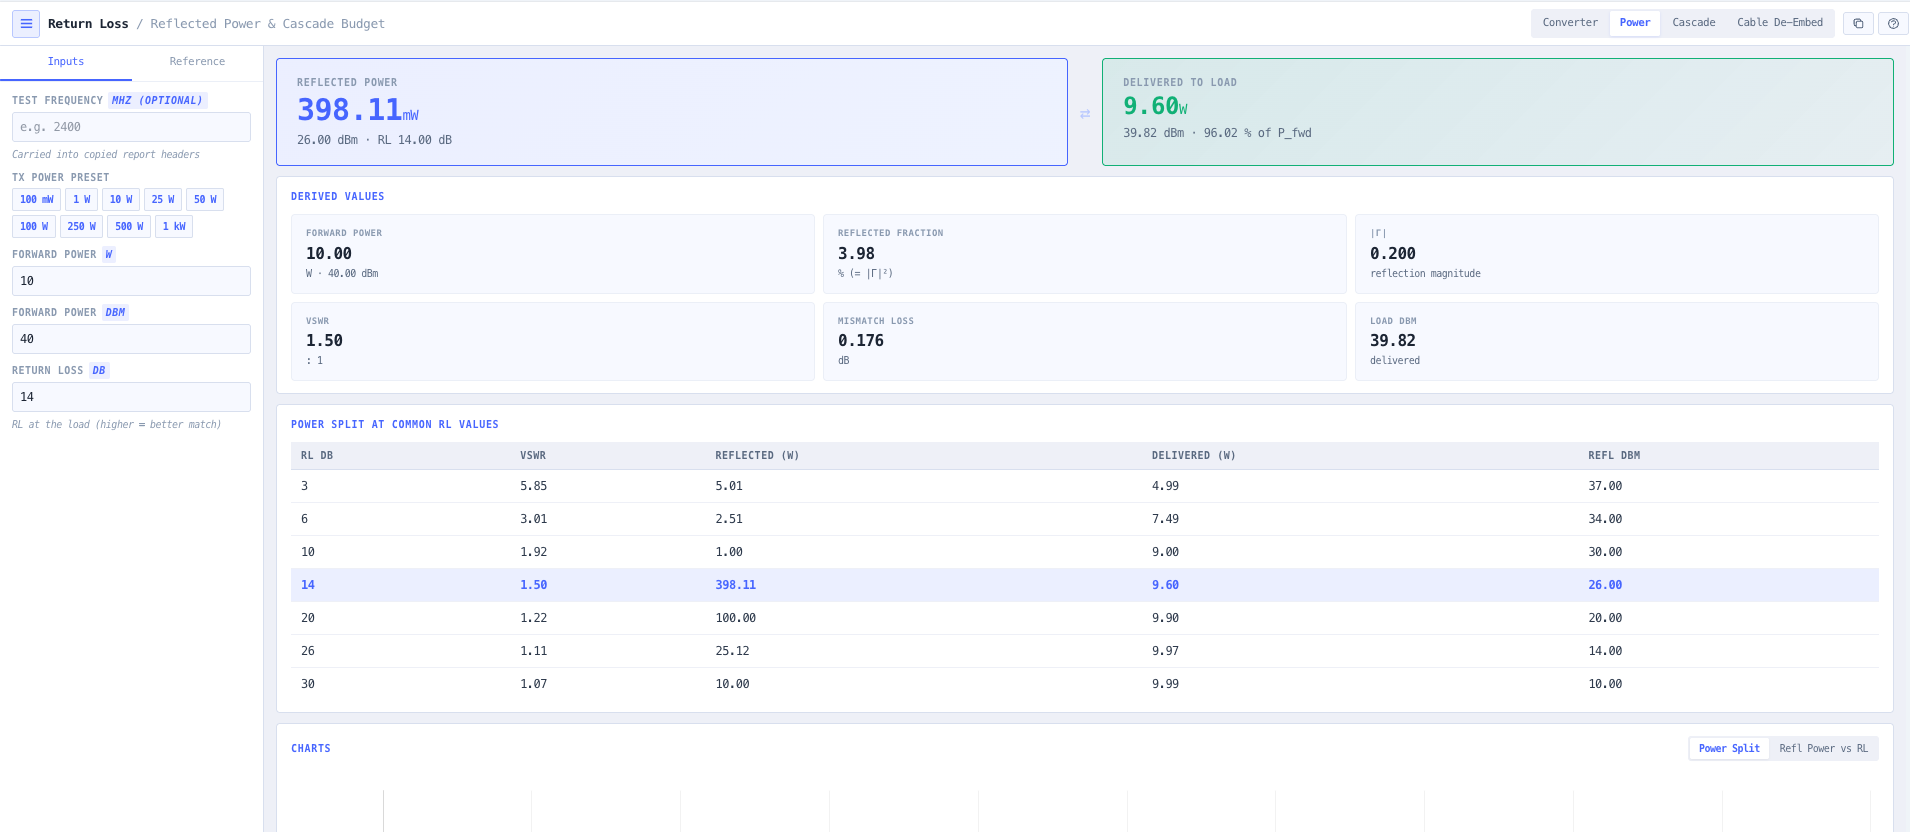Choose the 50 W power preset
The image size is (1910, 832).
(205, 199)
